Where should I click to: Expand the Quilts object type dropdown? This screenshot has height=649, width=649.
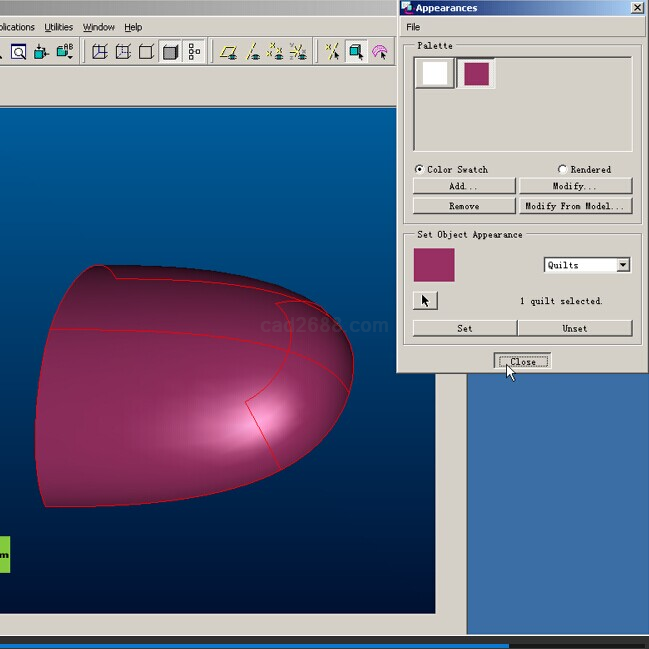(x=623, y=265)
